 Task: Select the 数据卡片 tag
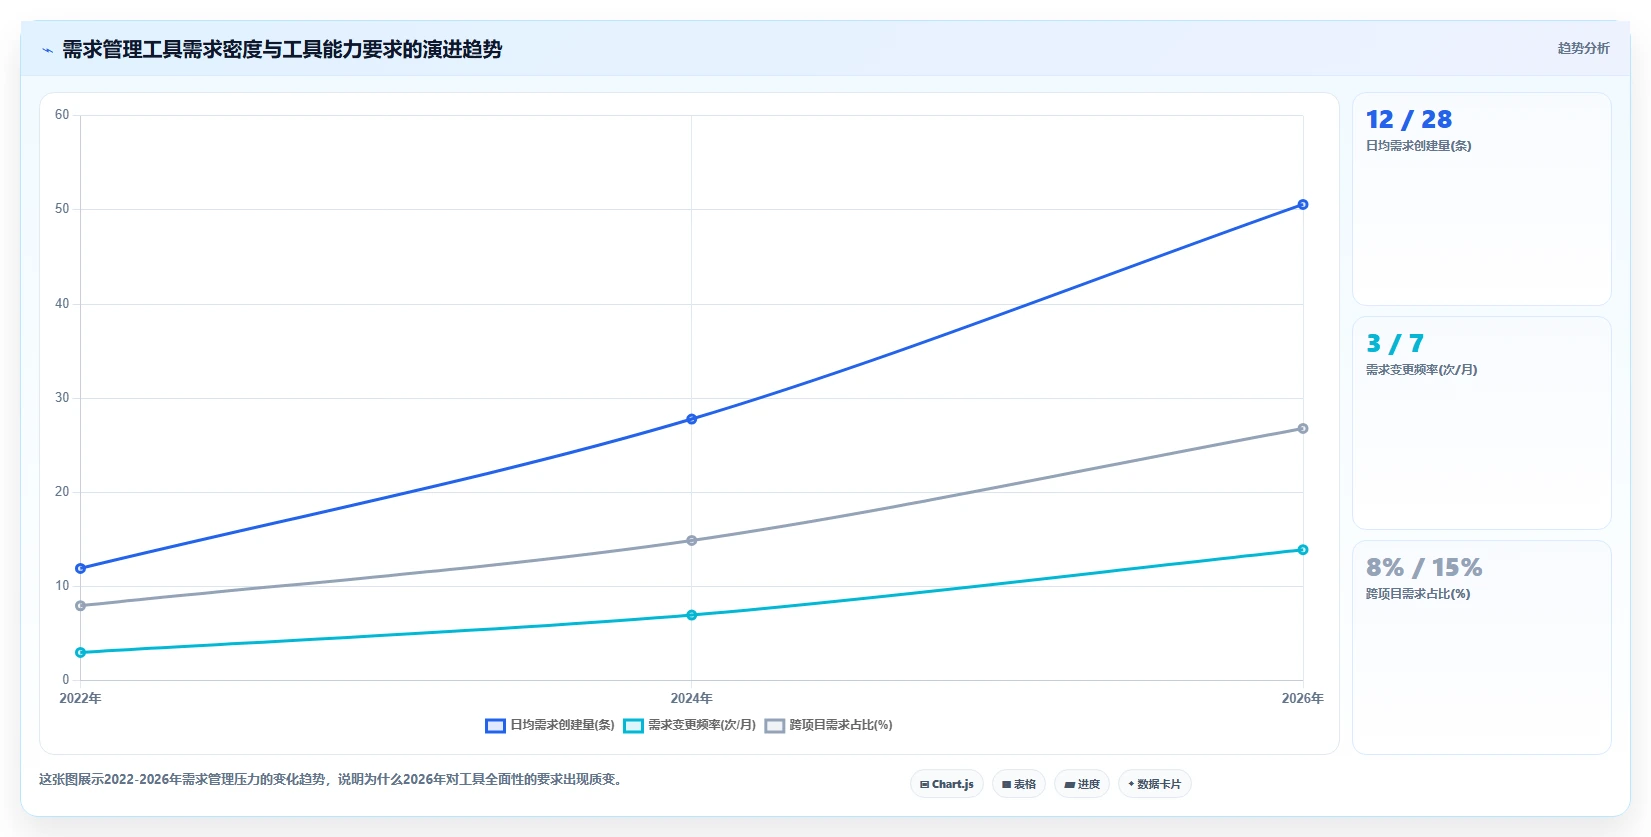click(1155, 784)
